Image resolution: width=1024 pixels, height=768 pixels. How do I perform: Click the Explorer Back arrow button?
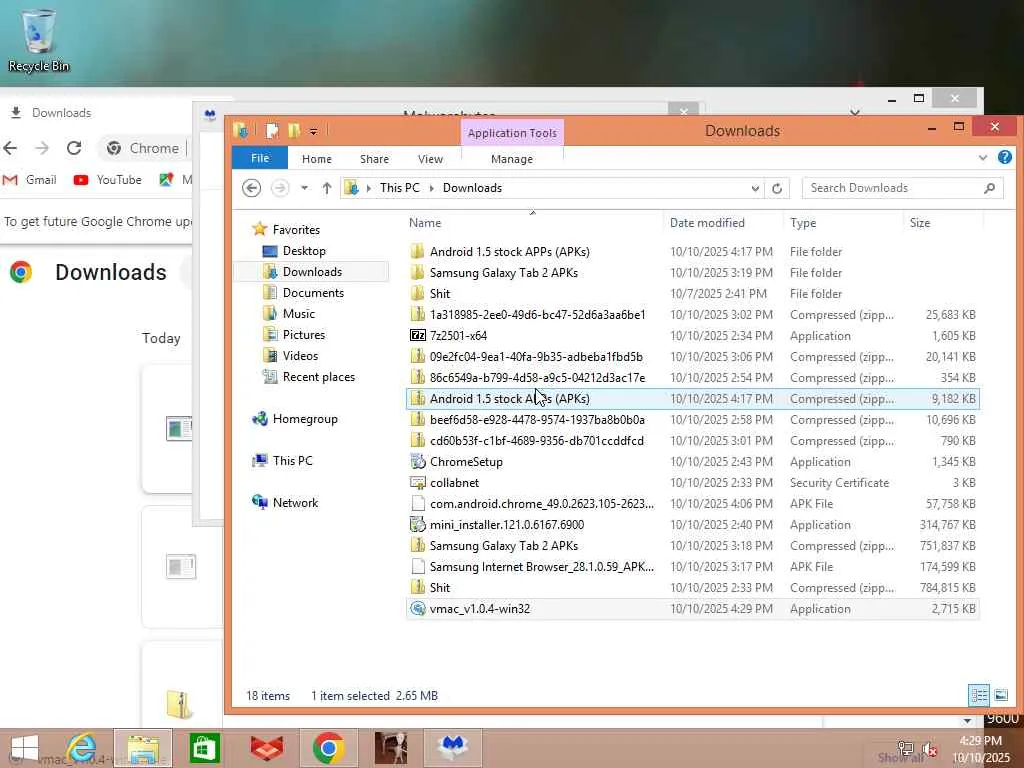(x=251, y=188)
